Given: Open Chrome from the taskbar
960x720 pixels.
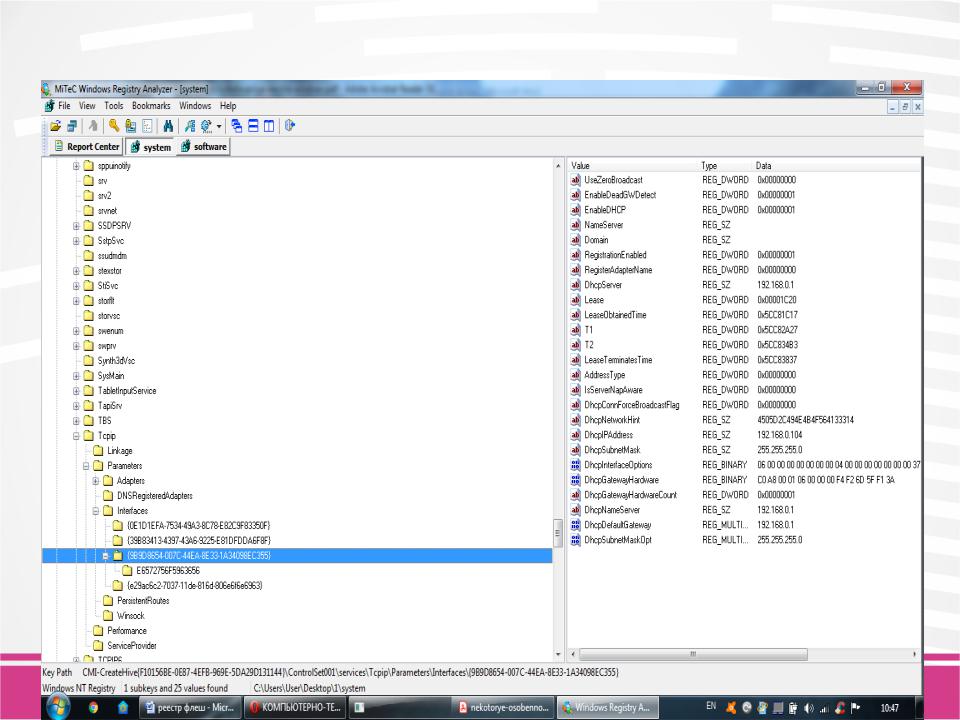Looking at the screenshot, I should (x=93, y=708).
